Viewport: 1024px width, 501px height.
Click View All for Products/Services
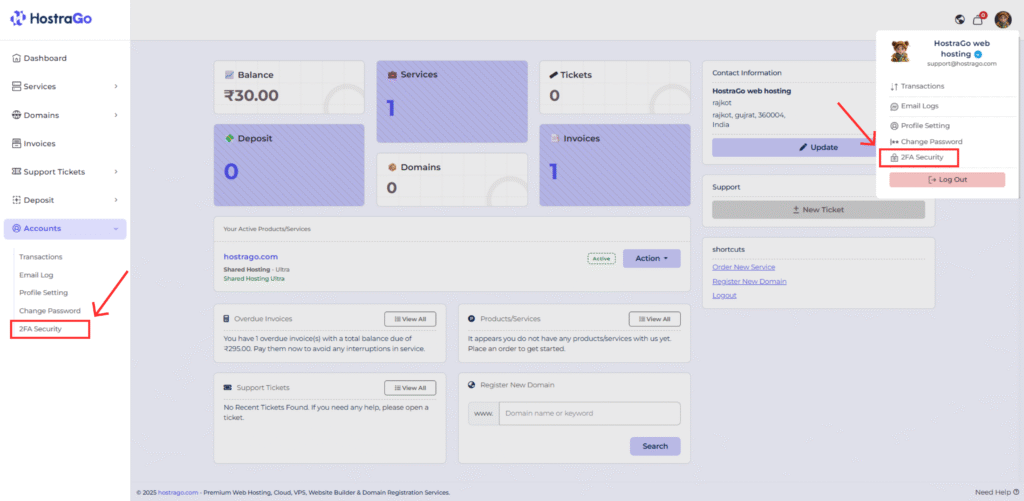(654, 319)
